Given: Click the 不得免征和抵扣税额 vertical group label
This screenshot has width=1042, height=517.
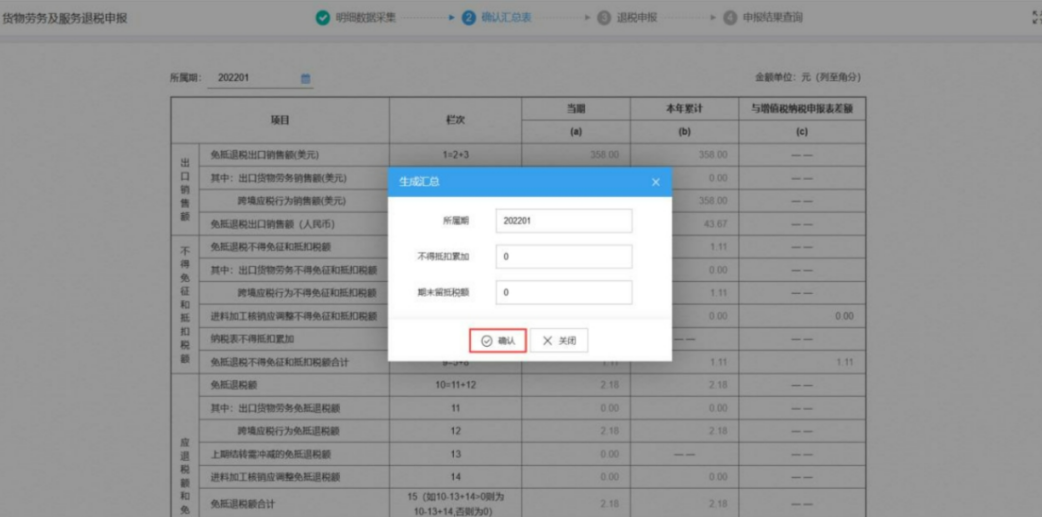Looking at the screenshot, I should coord(184,304).
